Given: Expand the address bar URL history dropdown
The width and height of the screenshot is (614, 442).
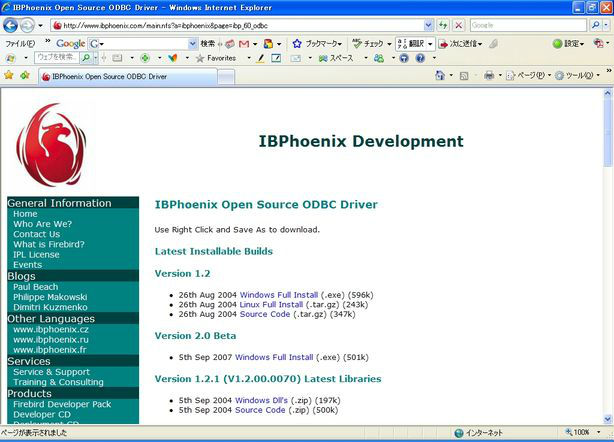Looking at the screenshot, I should pos(428,25).
